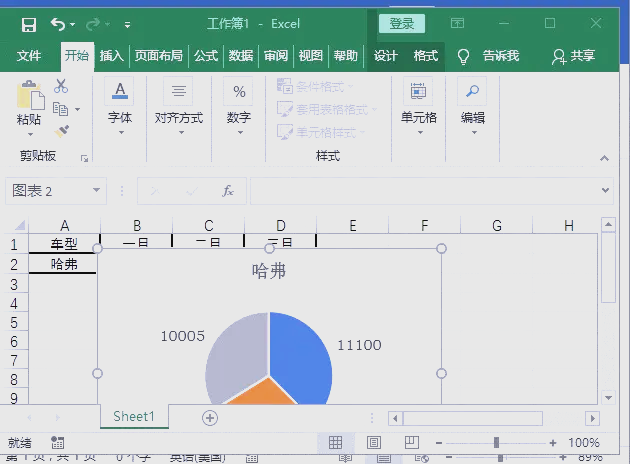Viewport: 630px width, 464px height.
Task: Open the 数字 number format group
Action: point(239,106)
